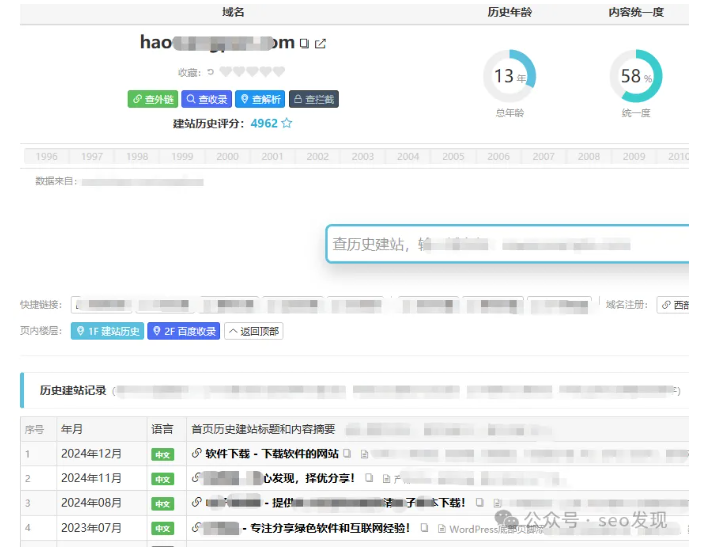719x555 pixels.
Task: Click the 查拦截 dark button
Action: [314, 99]
